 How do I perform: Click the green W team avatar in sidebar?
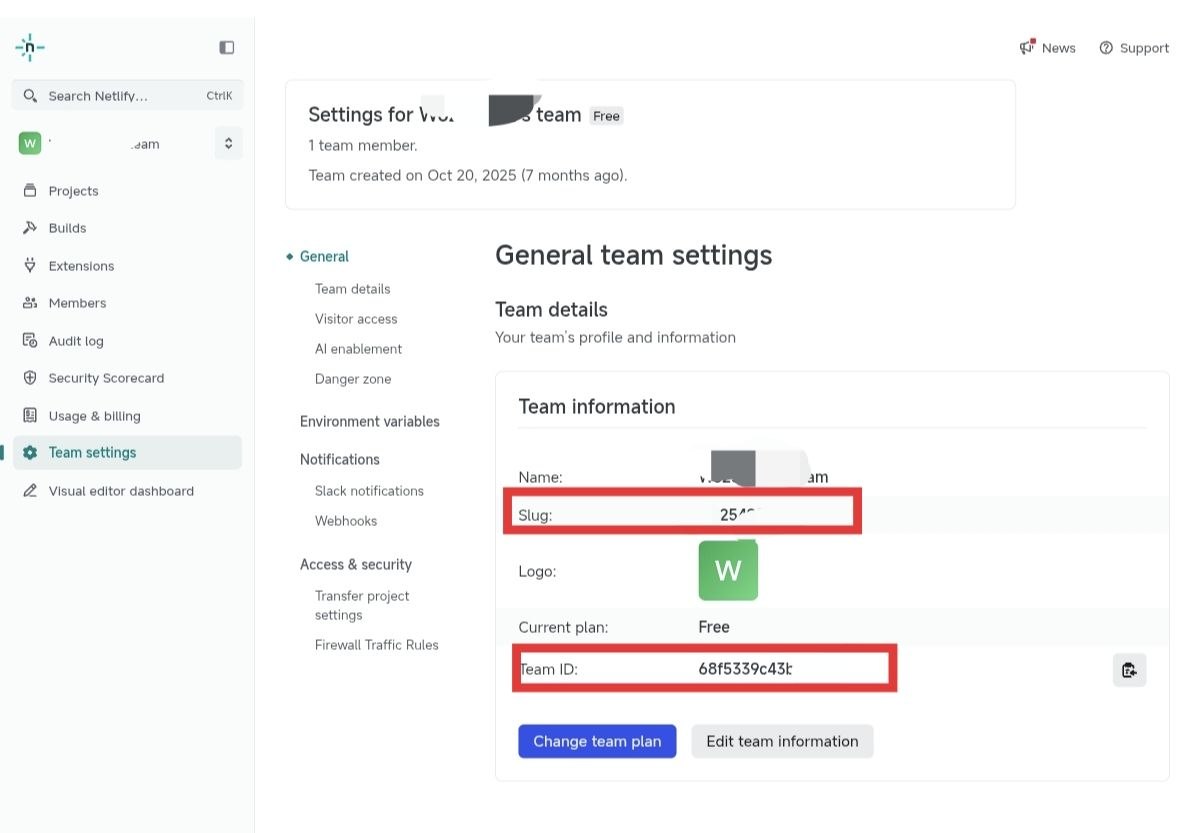[x=30, y=143]
